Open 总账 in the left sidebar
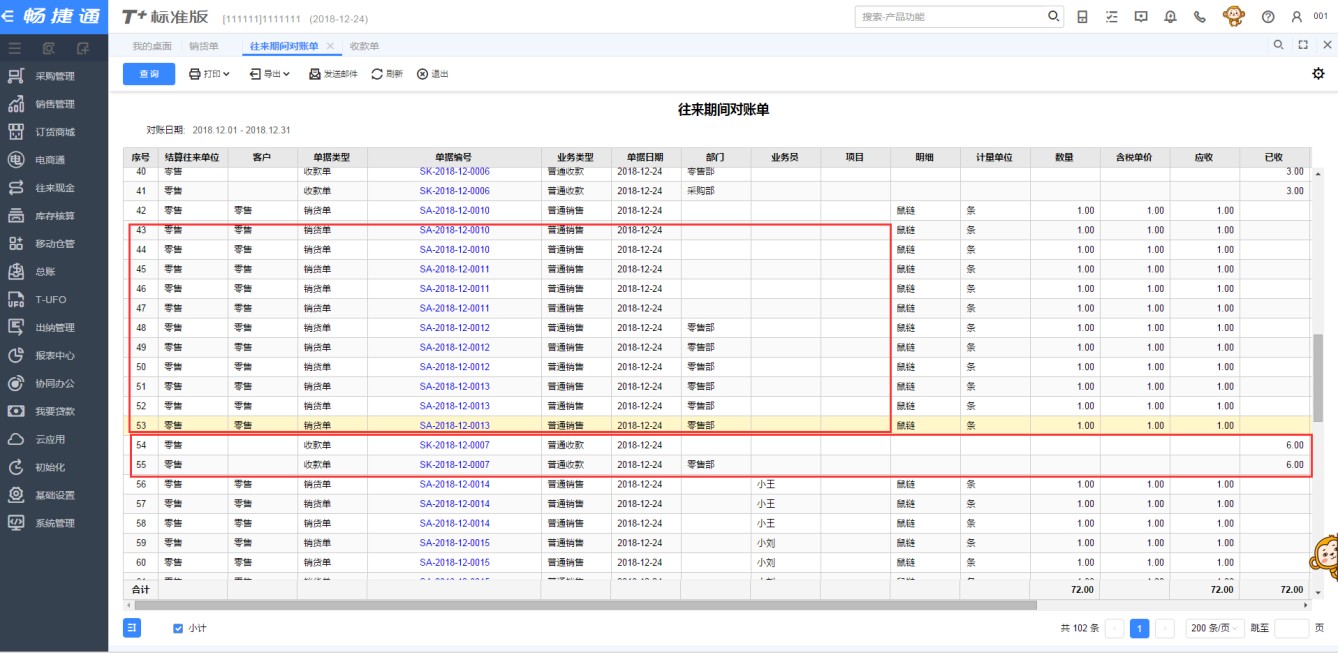The width and height of the screenshot is (1338, 653). point(47,271)
